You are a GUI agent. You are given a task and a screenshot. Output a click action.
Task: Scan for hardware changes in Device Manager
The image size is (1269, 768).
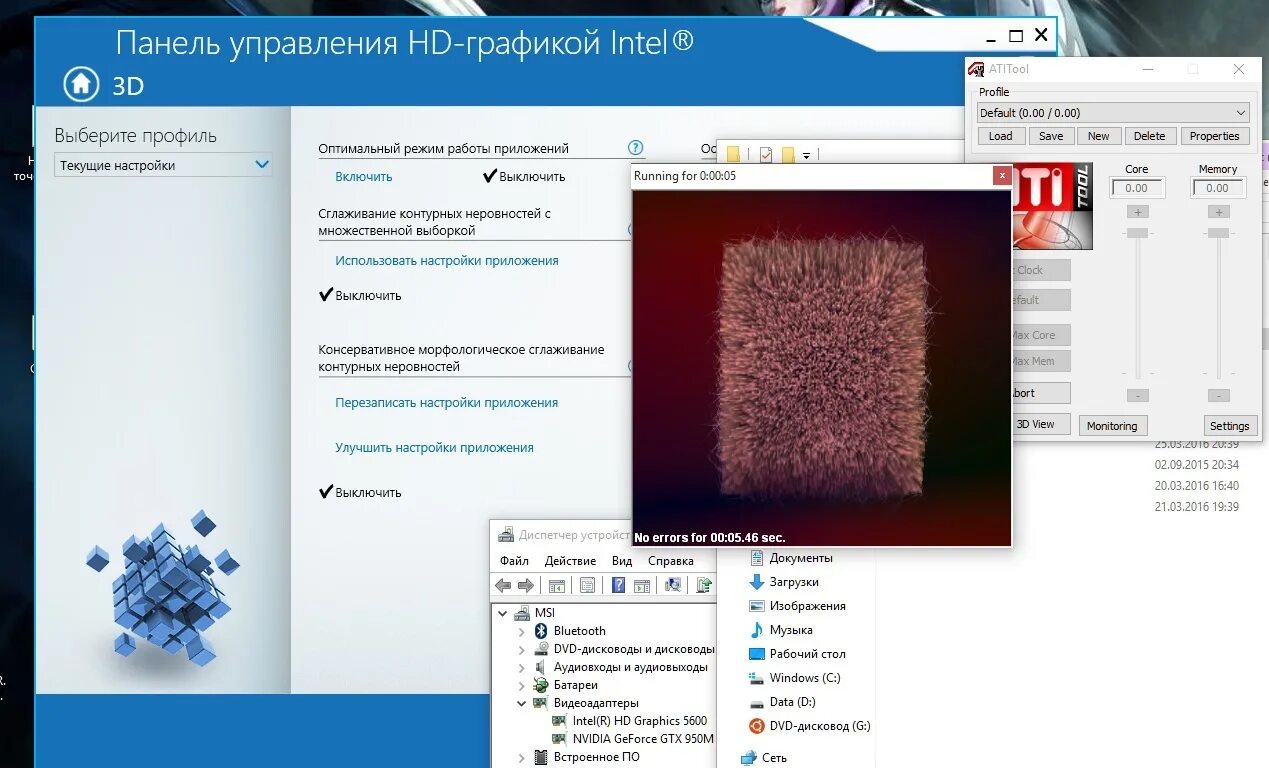[673, 586]
